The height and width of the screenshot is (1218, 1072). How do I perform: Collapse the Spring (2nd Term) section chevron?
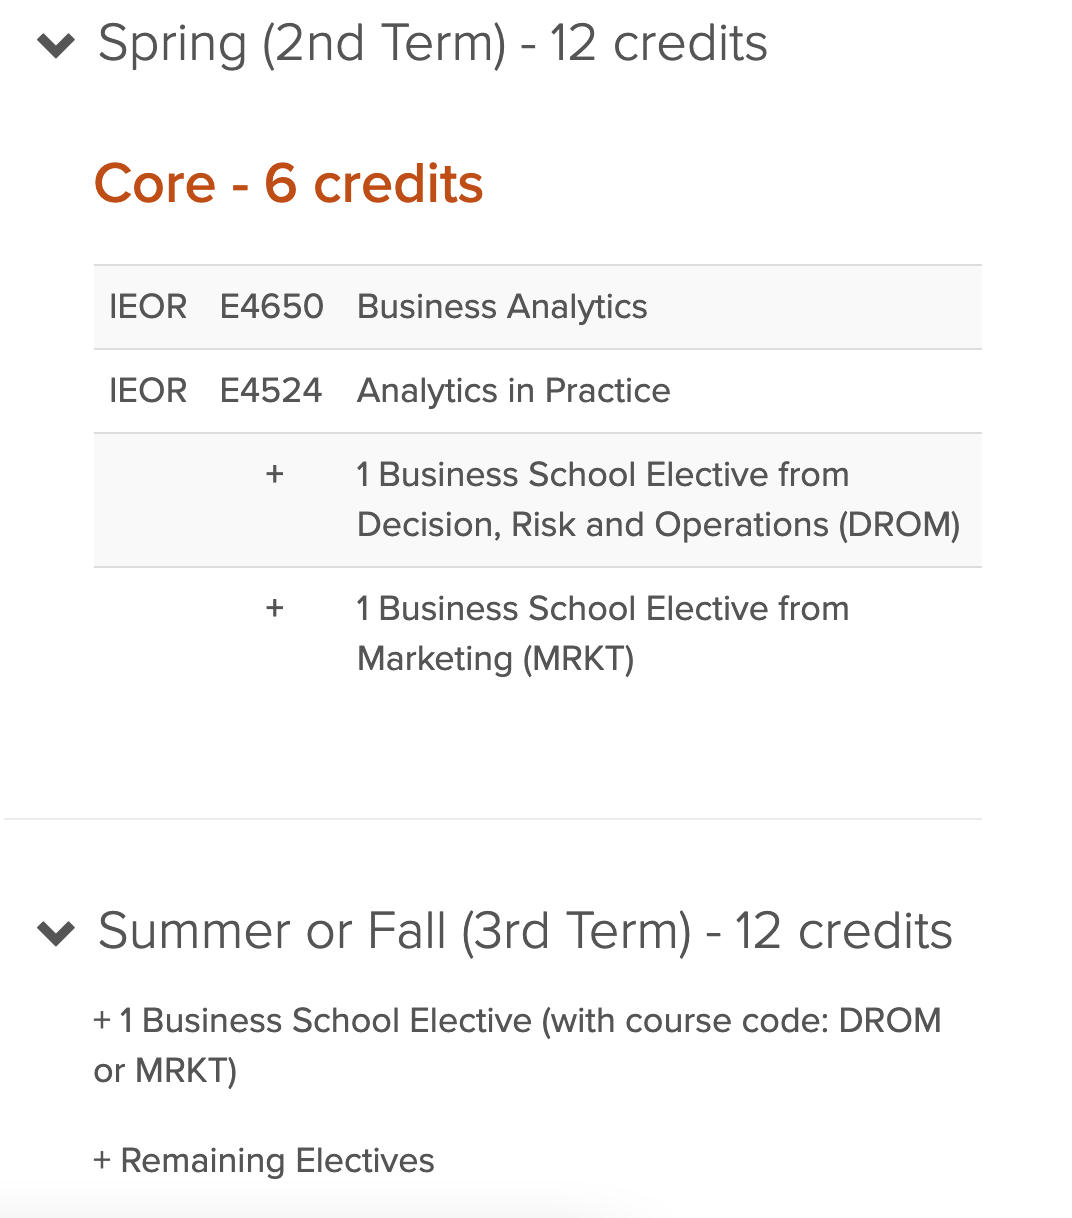pos(56,46)
